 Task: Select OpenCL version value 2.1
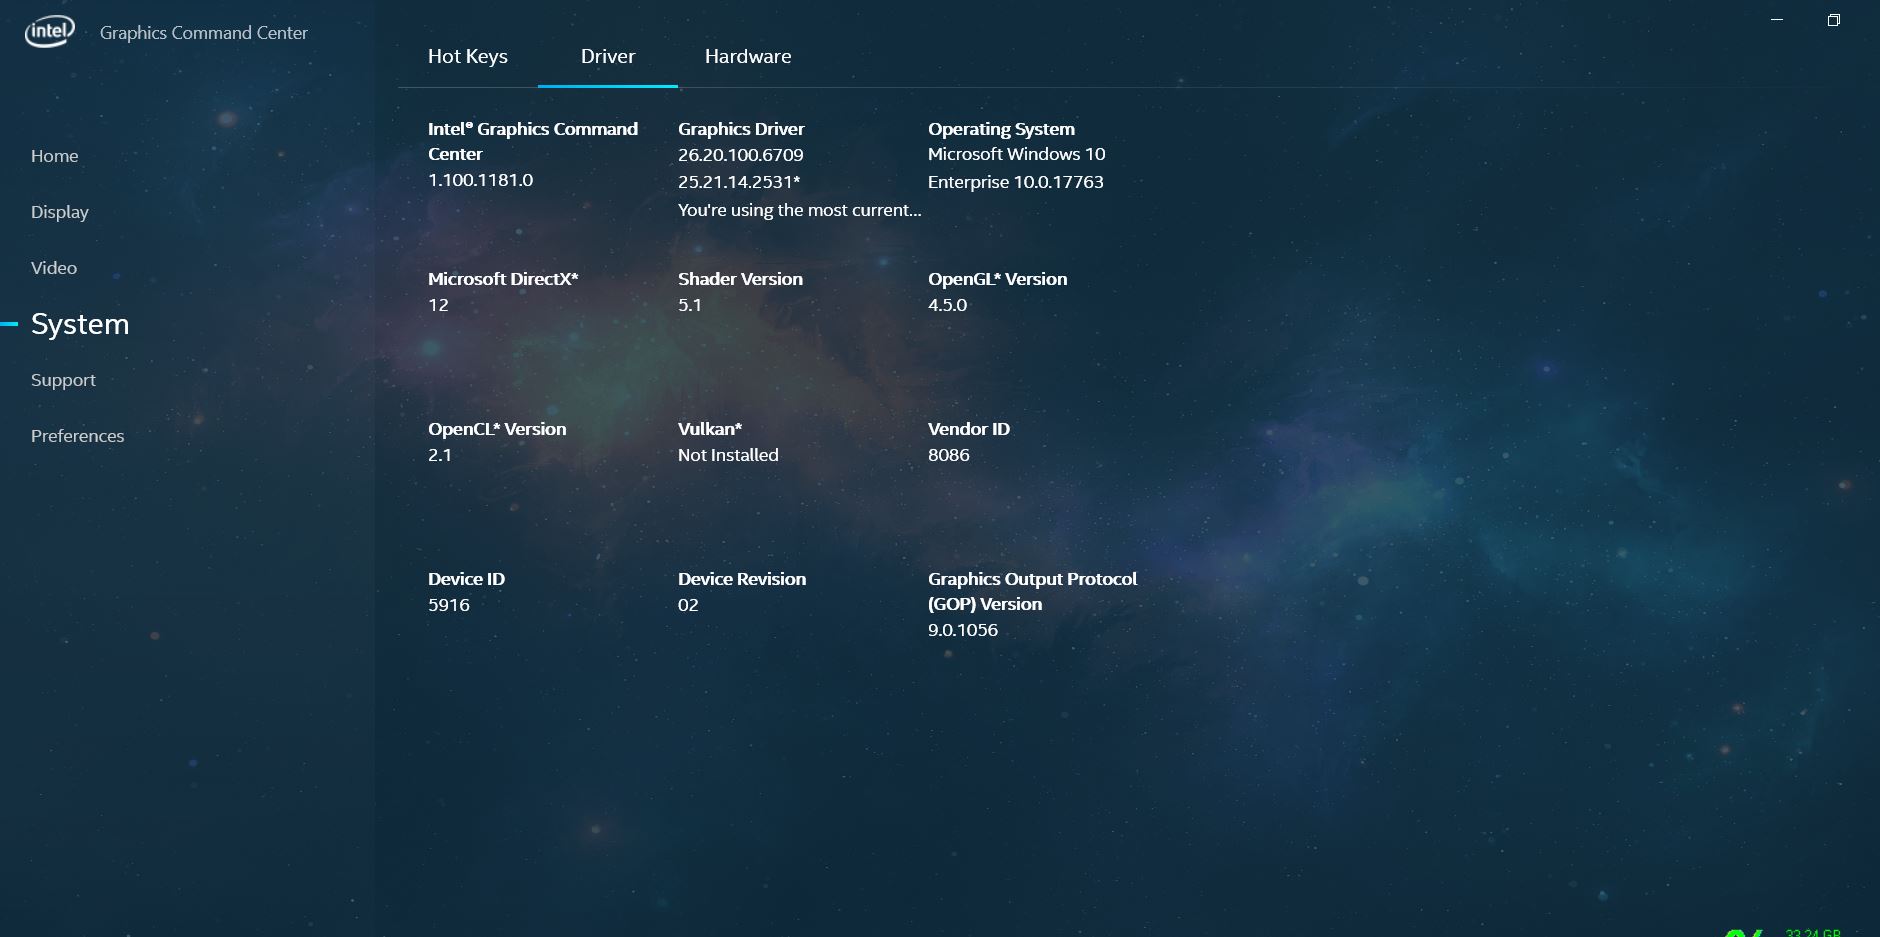click(x=440, y=455)
